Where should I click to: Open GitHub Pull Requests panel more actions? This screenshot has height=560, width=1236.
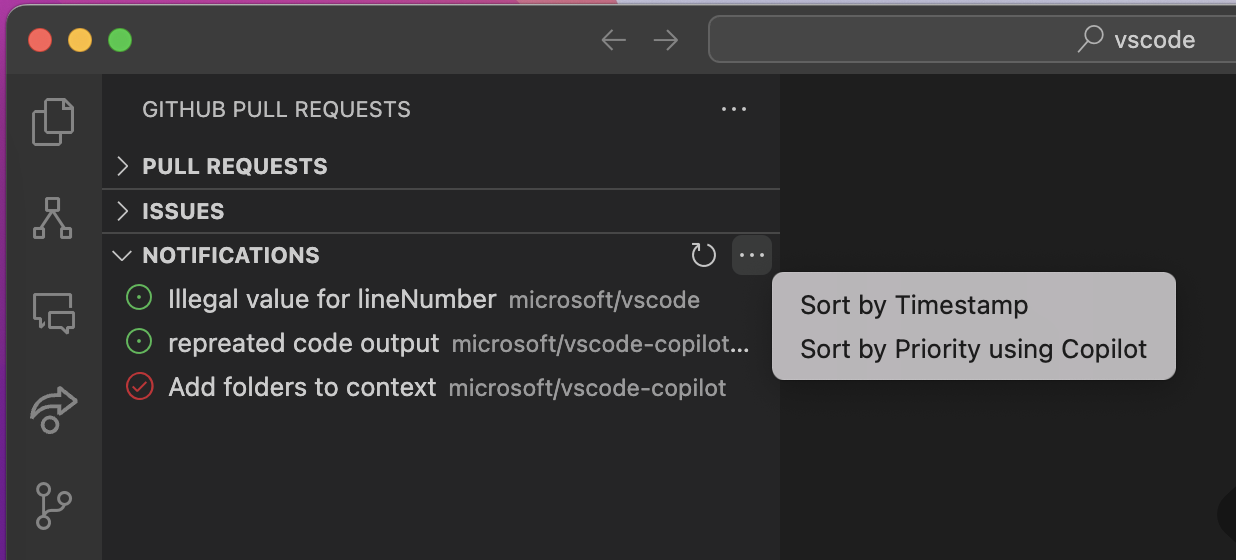point(734,109)
